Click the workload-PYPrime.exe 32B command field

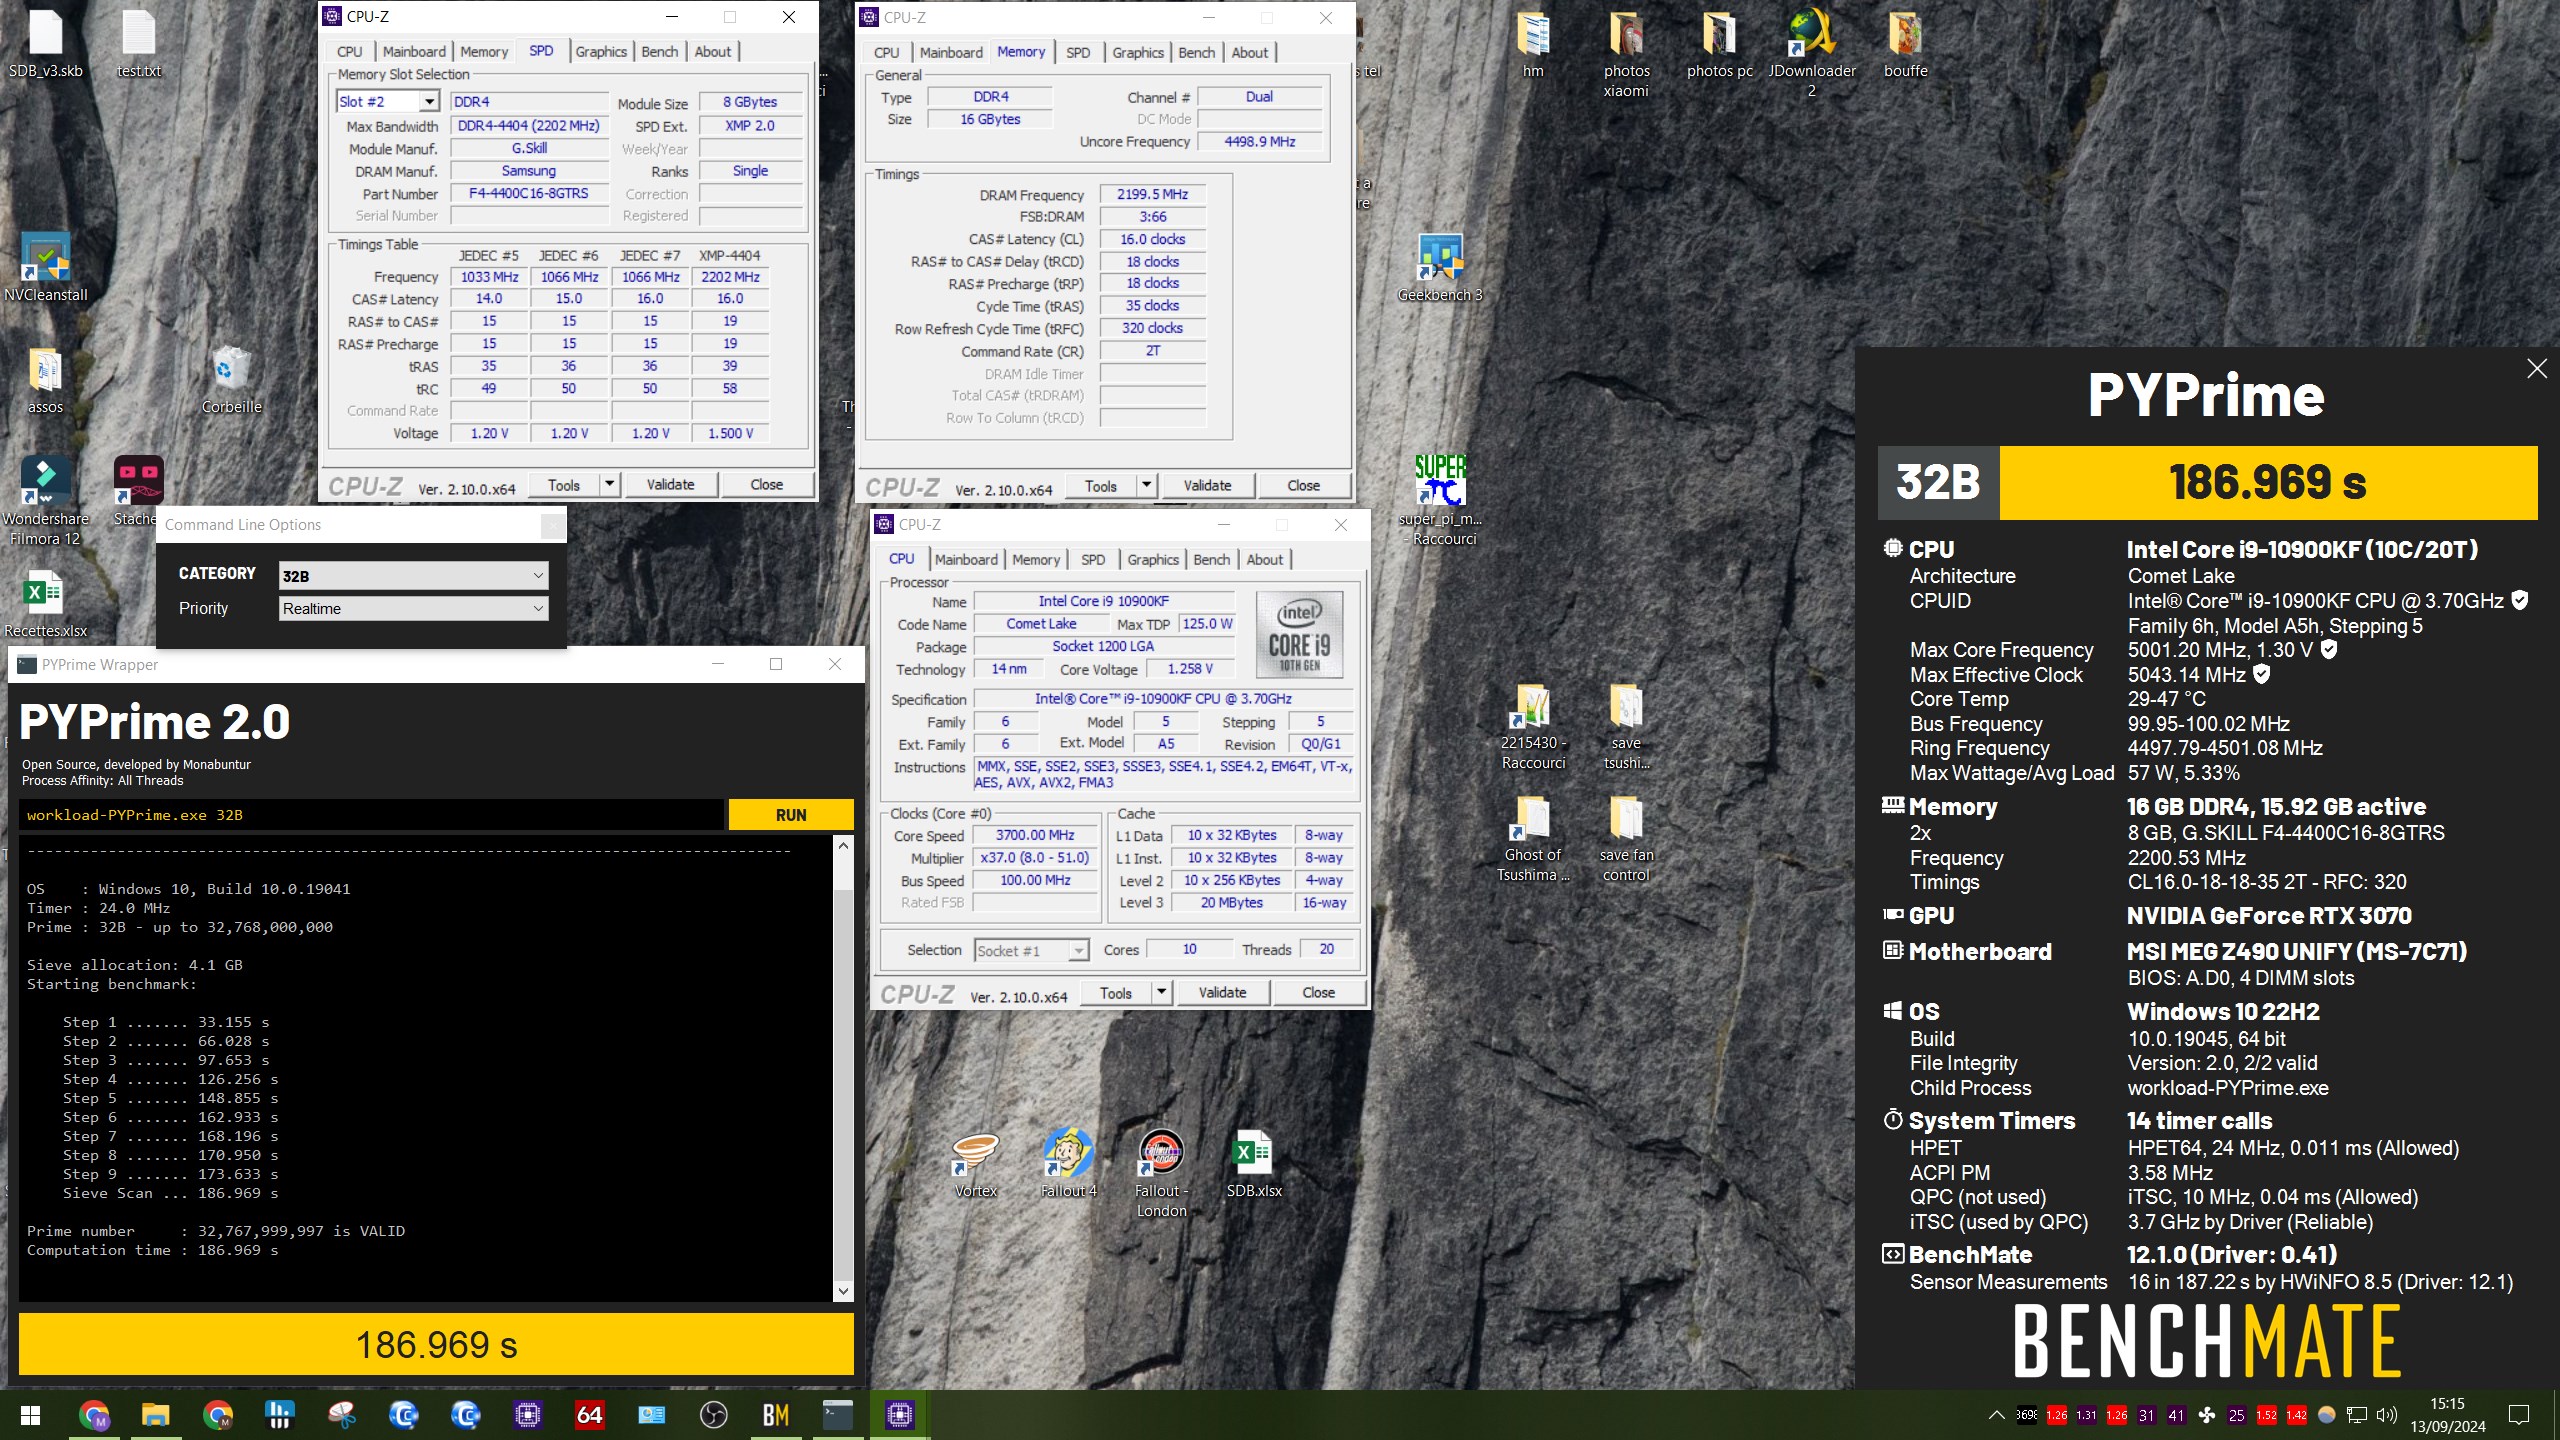click(371, 814)
